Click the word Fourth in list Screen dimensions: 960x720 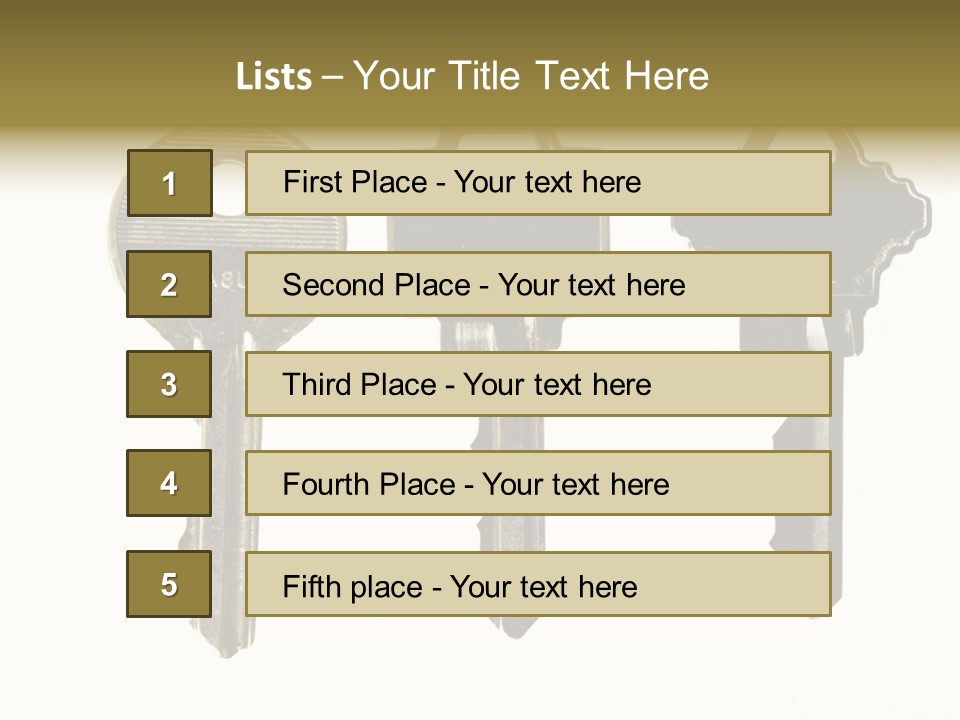click(x=324, y=484)
